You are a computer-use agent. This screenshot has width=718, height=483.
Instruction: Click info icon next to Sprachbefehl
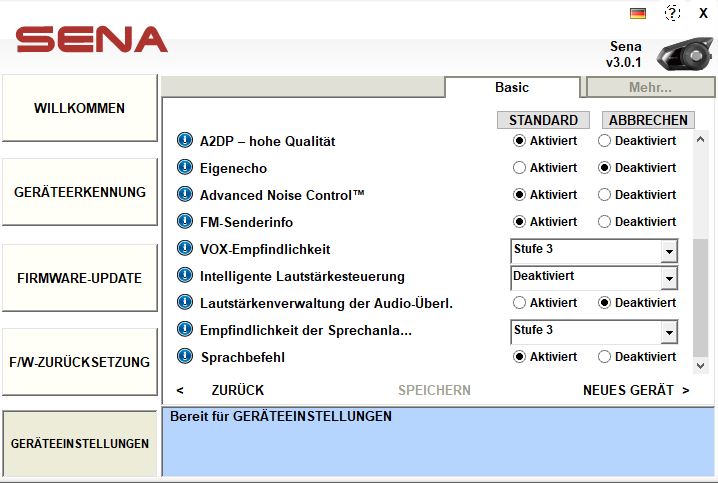184,356
